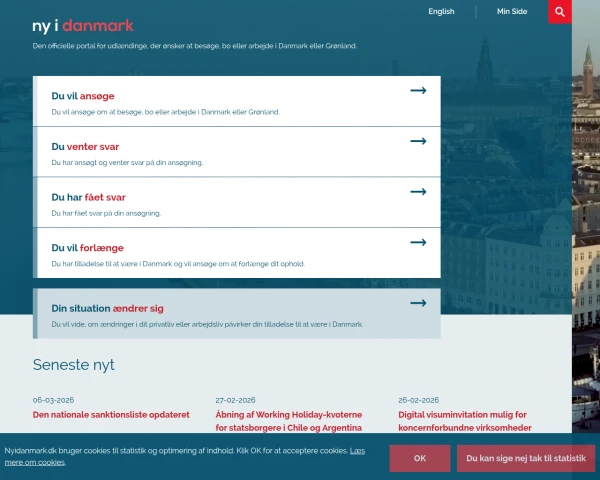Open the Du vil forlænge heading
Image resolution: width=600 pixels, height=480 pixels.
(x=88, y=248)
